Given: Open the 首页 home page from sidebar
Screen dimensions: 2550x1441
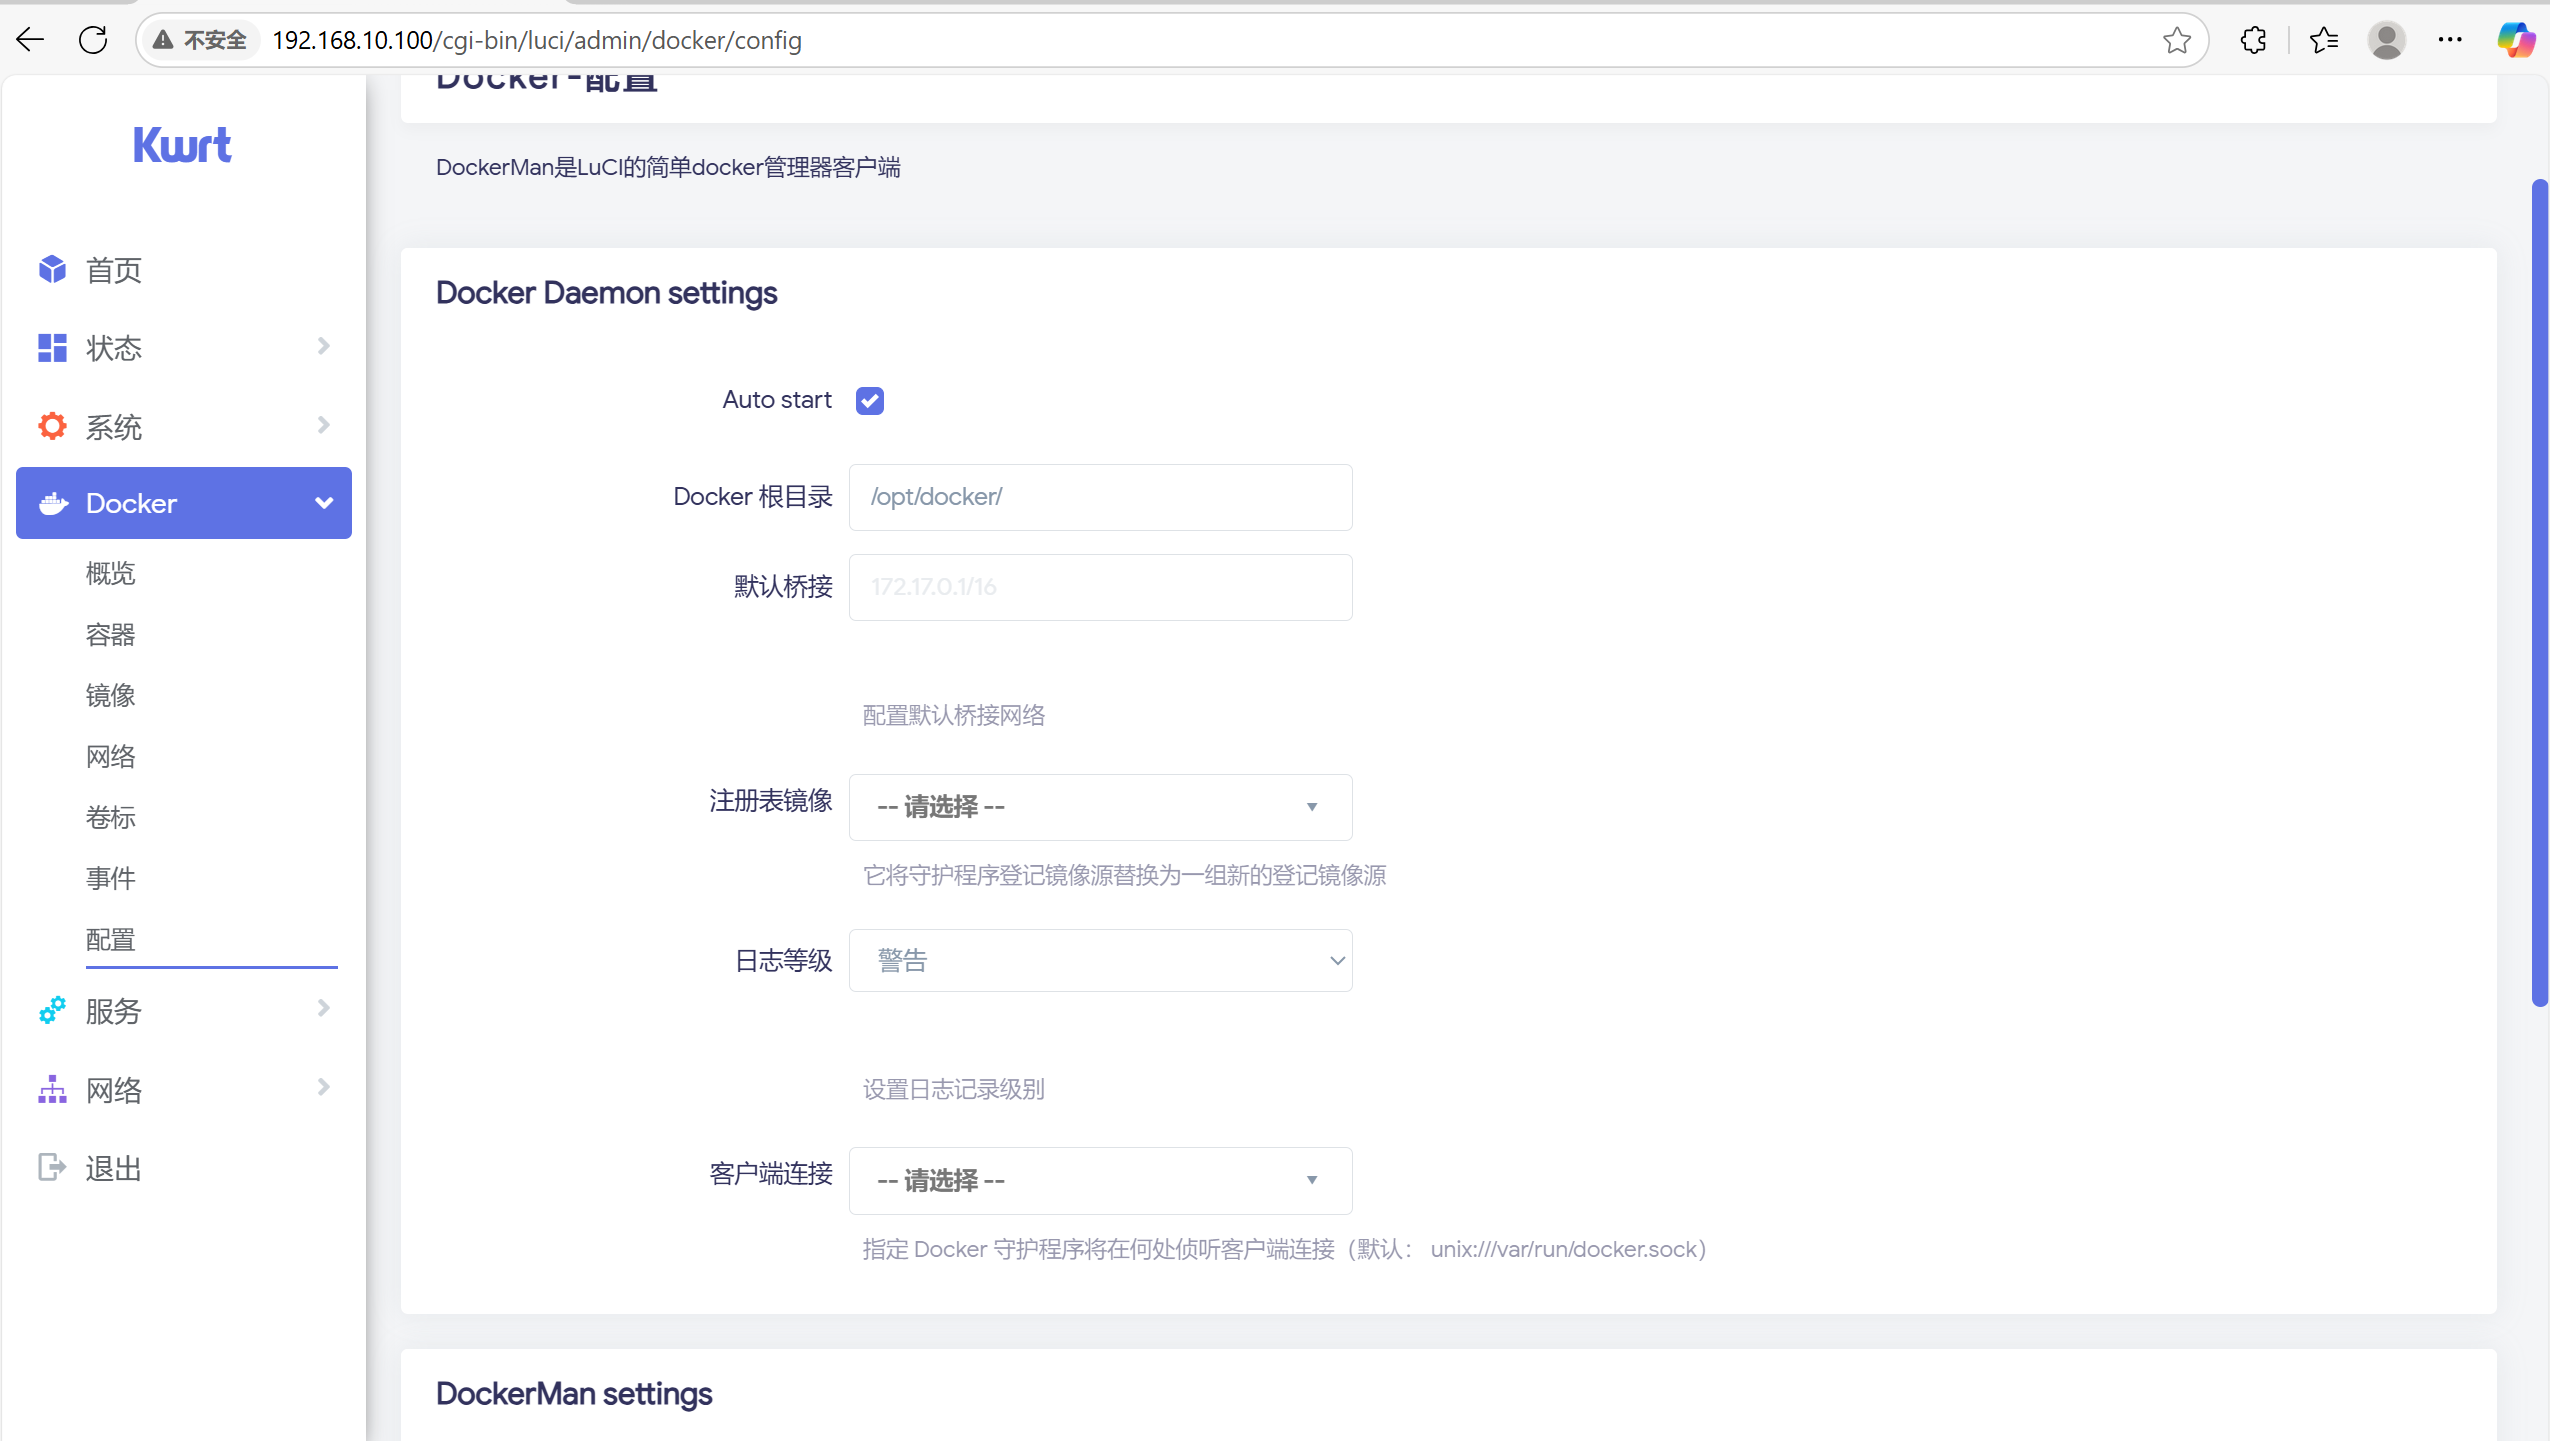Looking at the screenshot, I should 52,269.
